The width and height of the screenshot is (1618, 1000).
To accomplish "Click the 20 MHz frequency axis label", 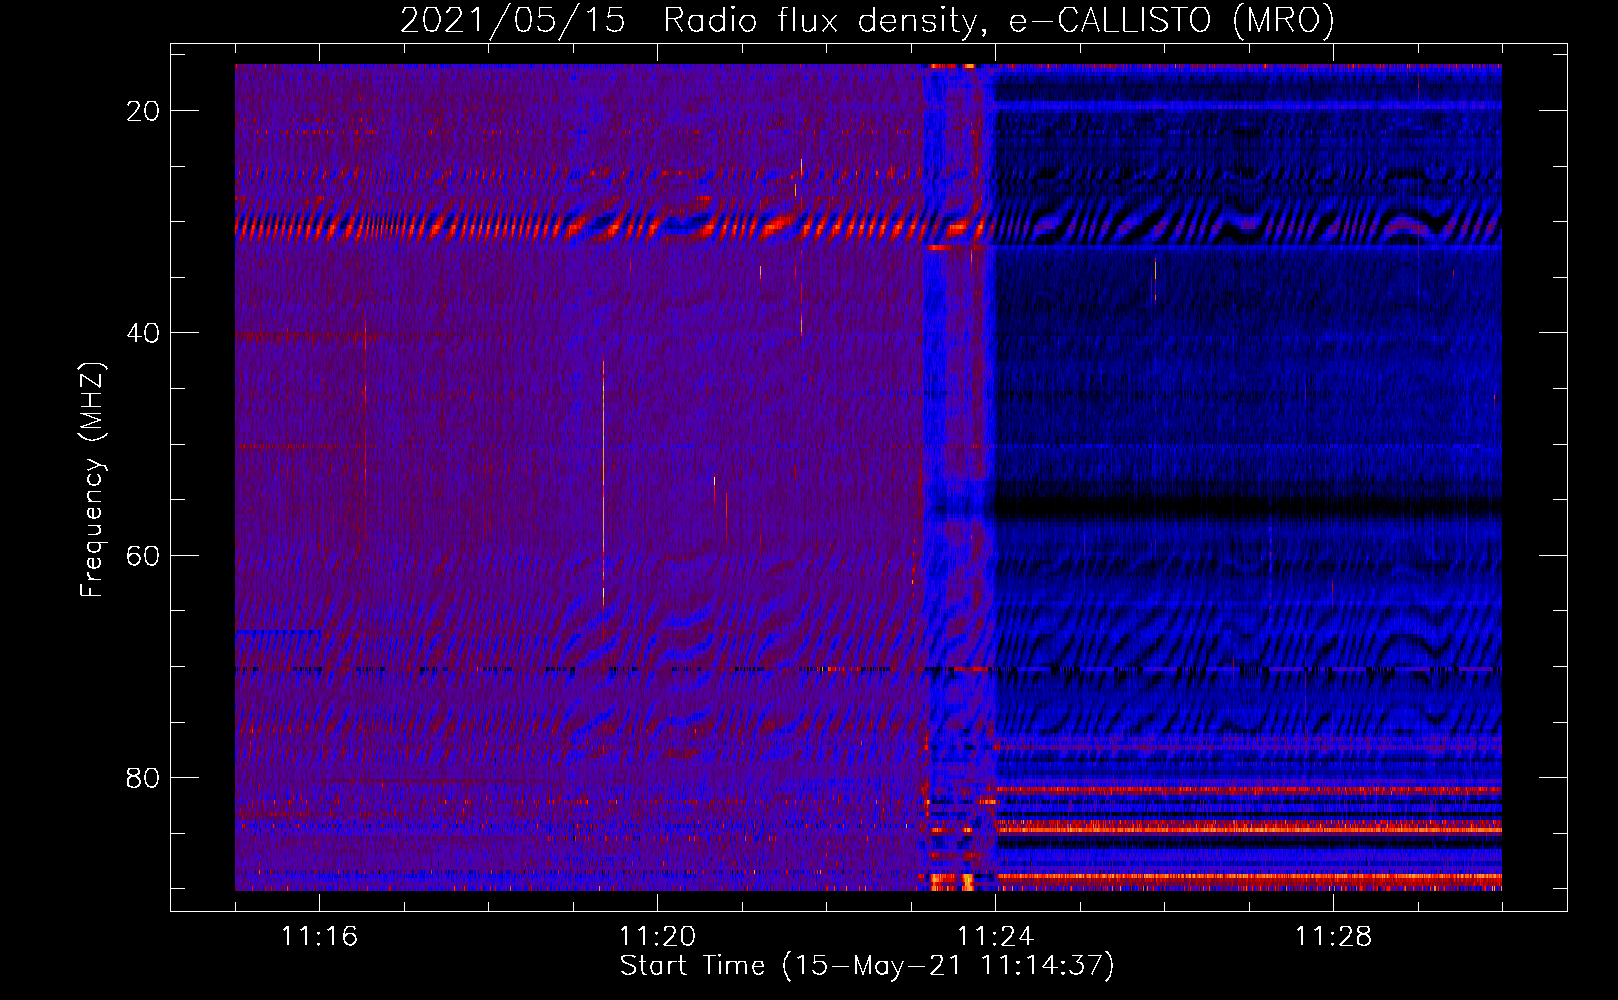I will point(143,111).
